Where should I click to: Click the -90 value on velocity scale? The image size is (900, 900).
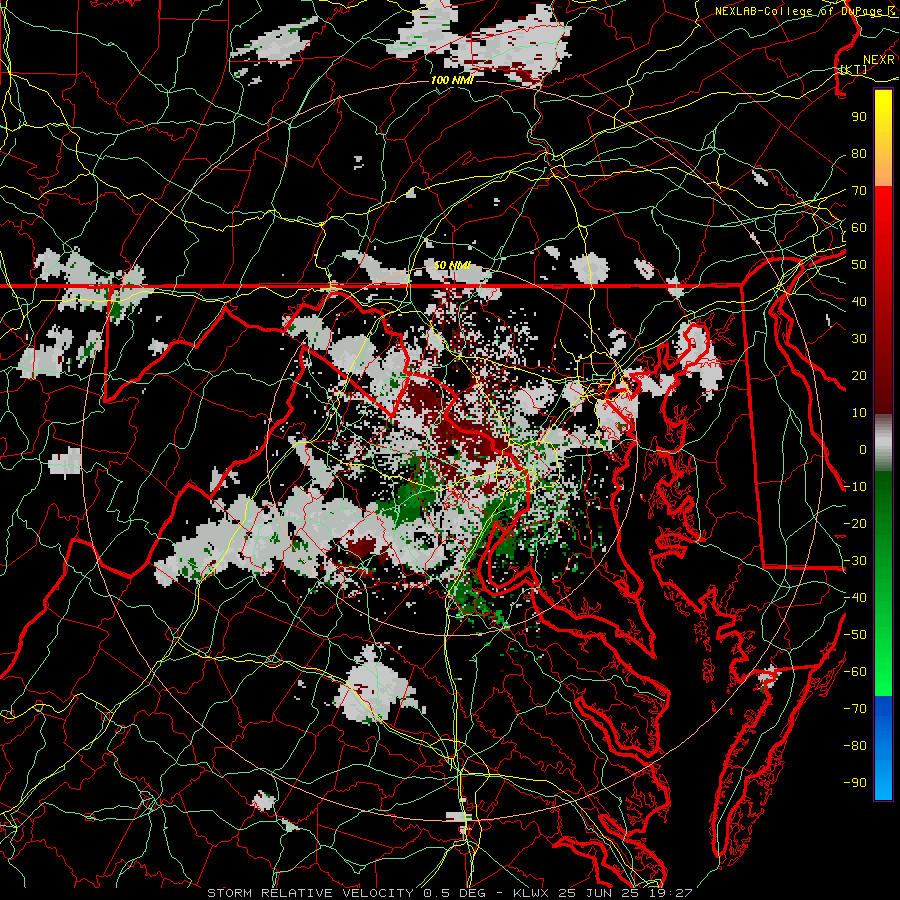point(855,783)
